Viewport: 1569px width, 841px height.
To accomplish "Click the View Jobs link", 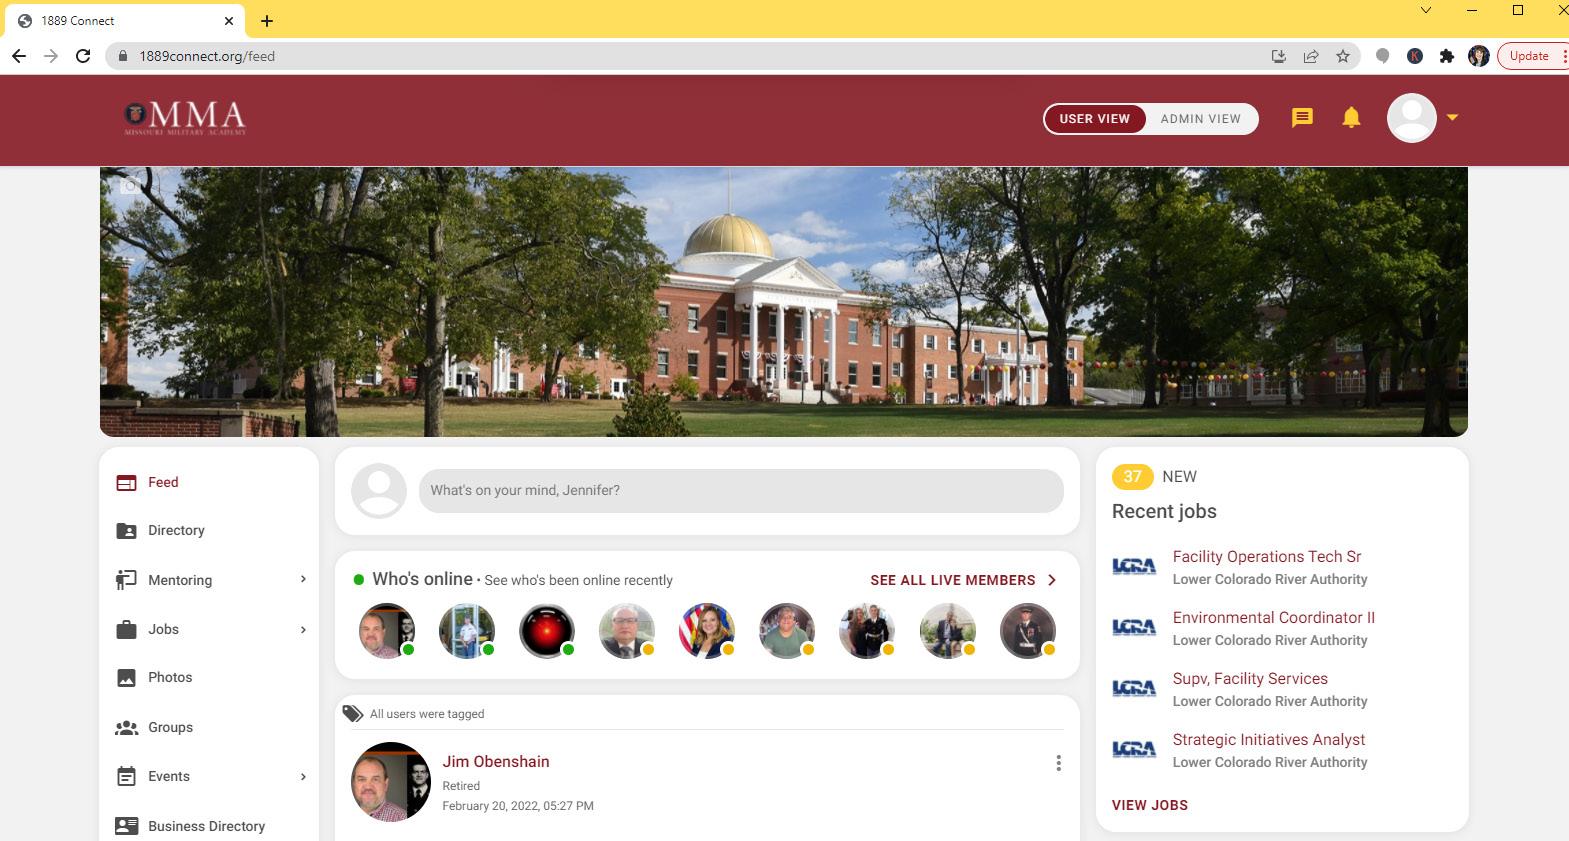I will 1150,805.
